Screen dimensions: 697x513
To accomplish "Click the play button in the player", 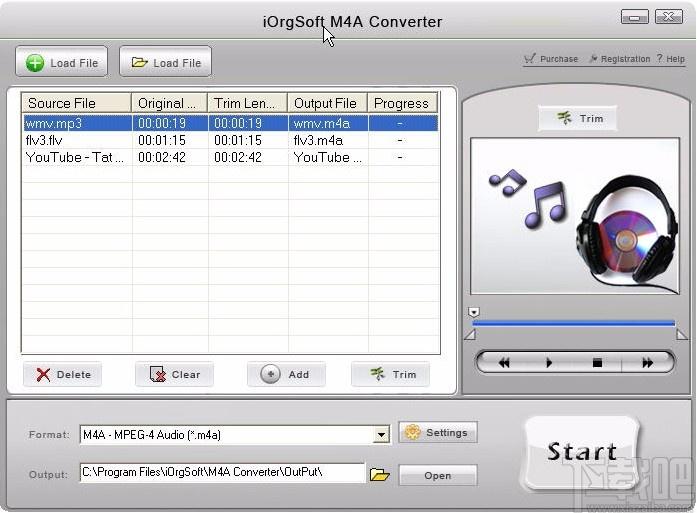I will click(549, 363).
